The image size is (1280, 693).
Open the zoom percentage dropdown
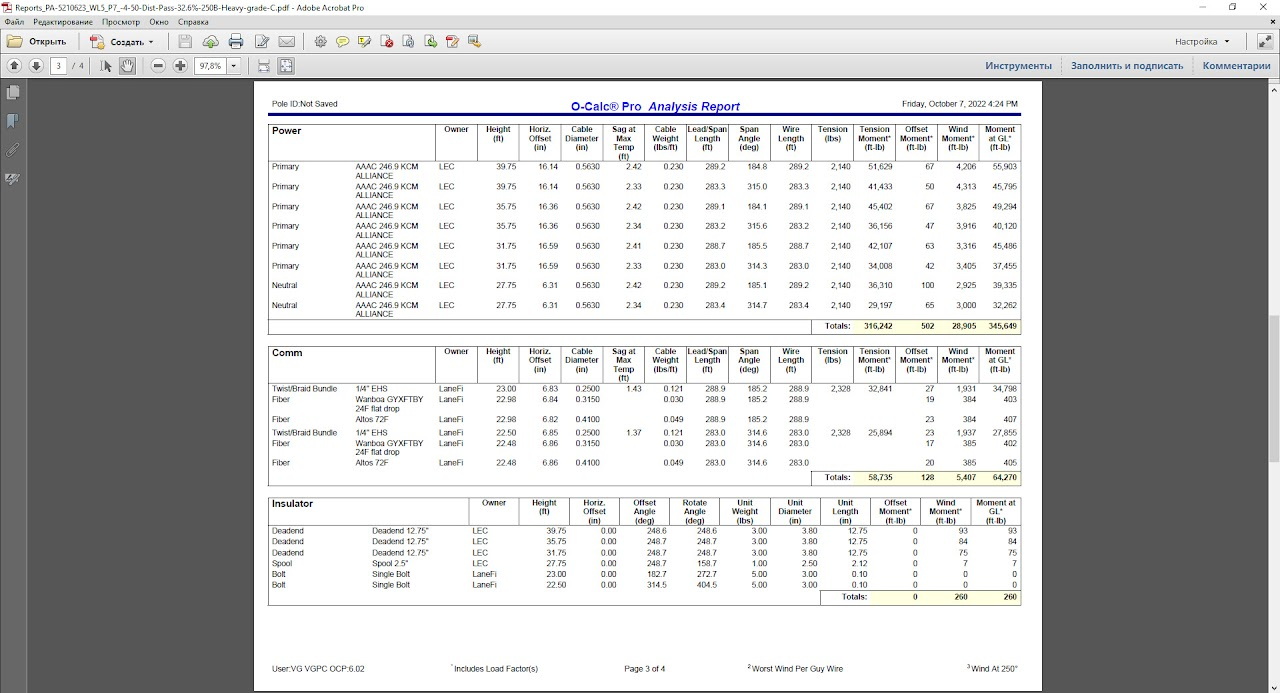tap(233, 65)
